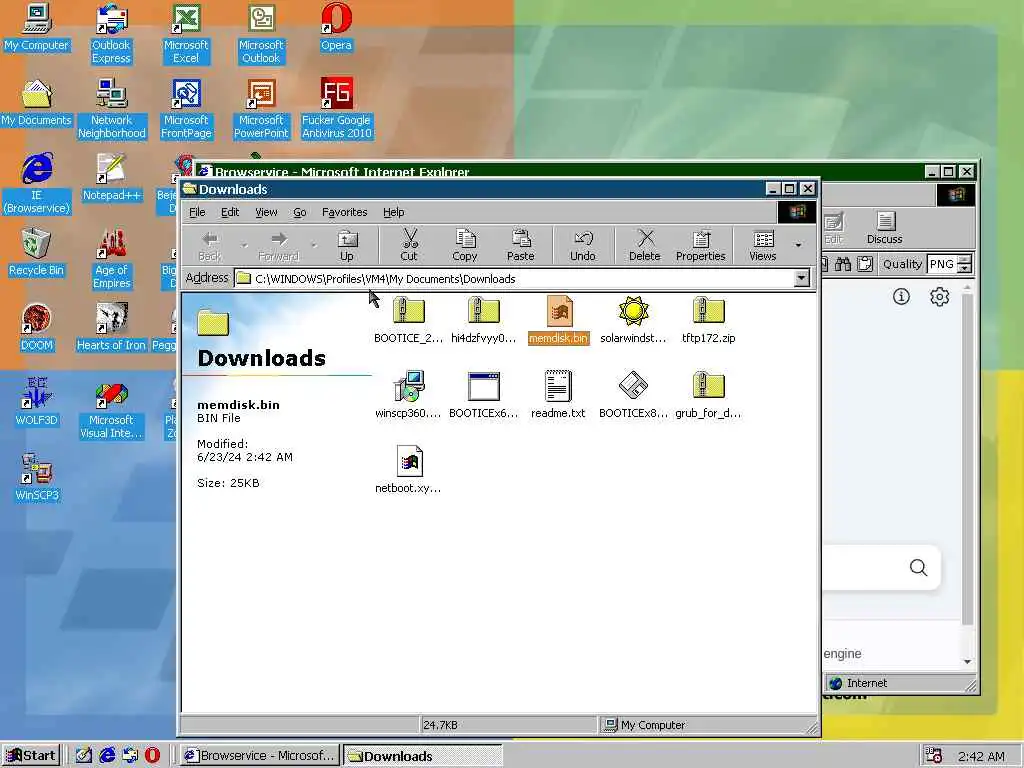Click the binoculars Find icon in Browservice

[x=842, y=264]
